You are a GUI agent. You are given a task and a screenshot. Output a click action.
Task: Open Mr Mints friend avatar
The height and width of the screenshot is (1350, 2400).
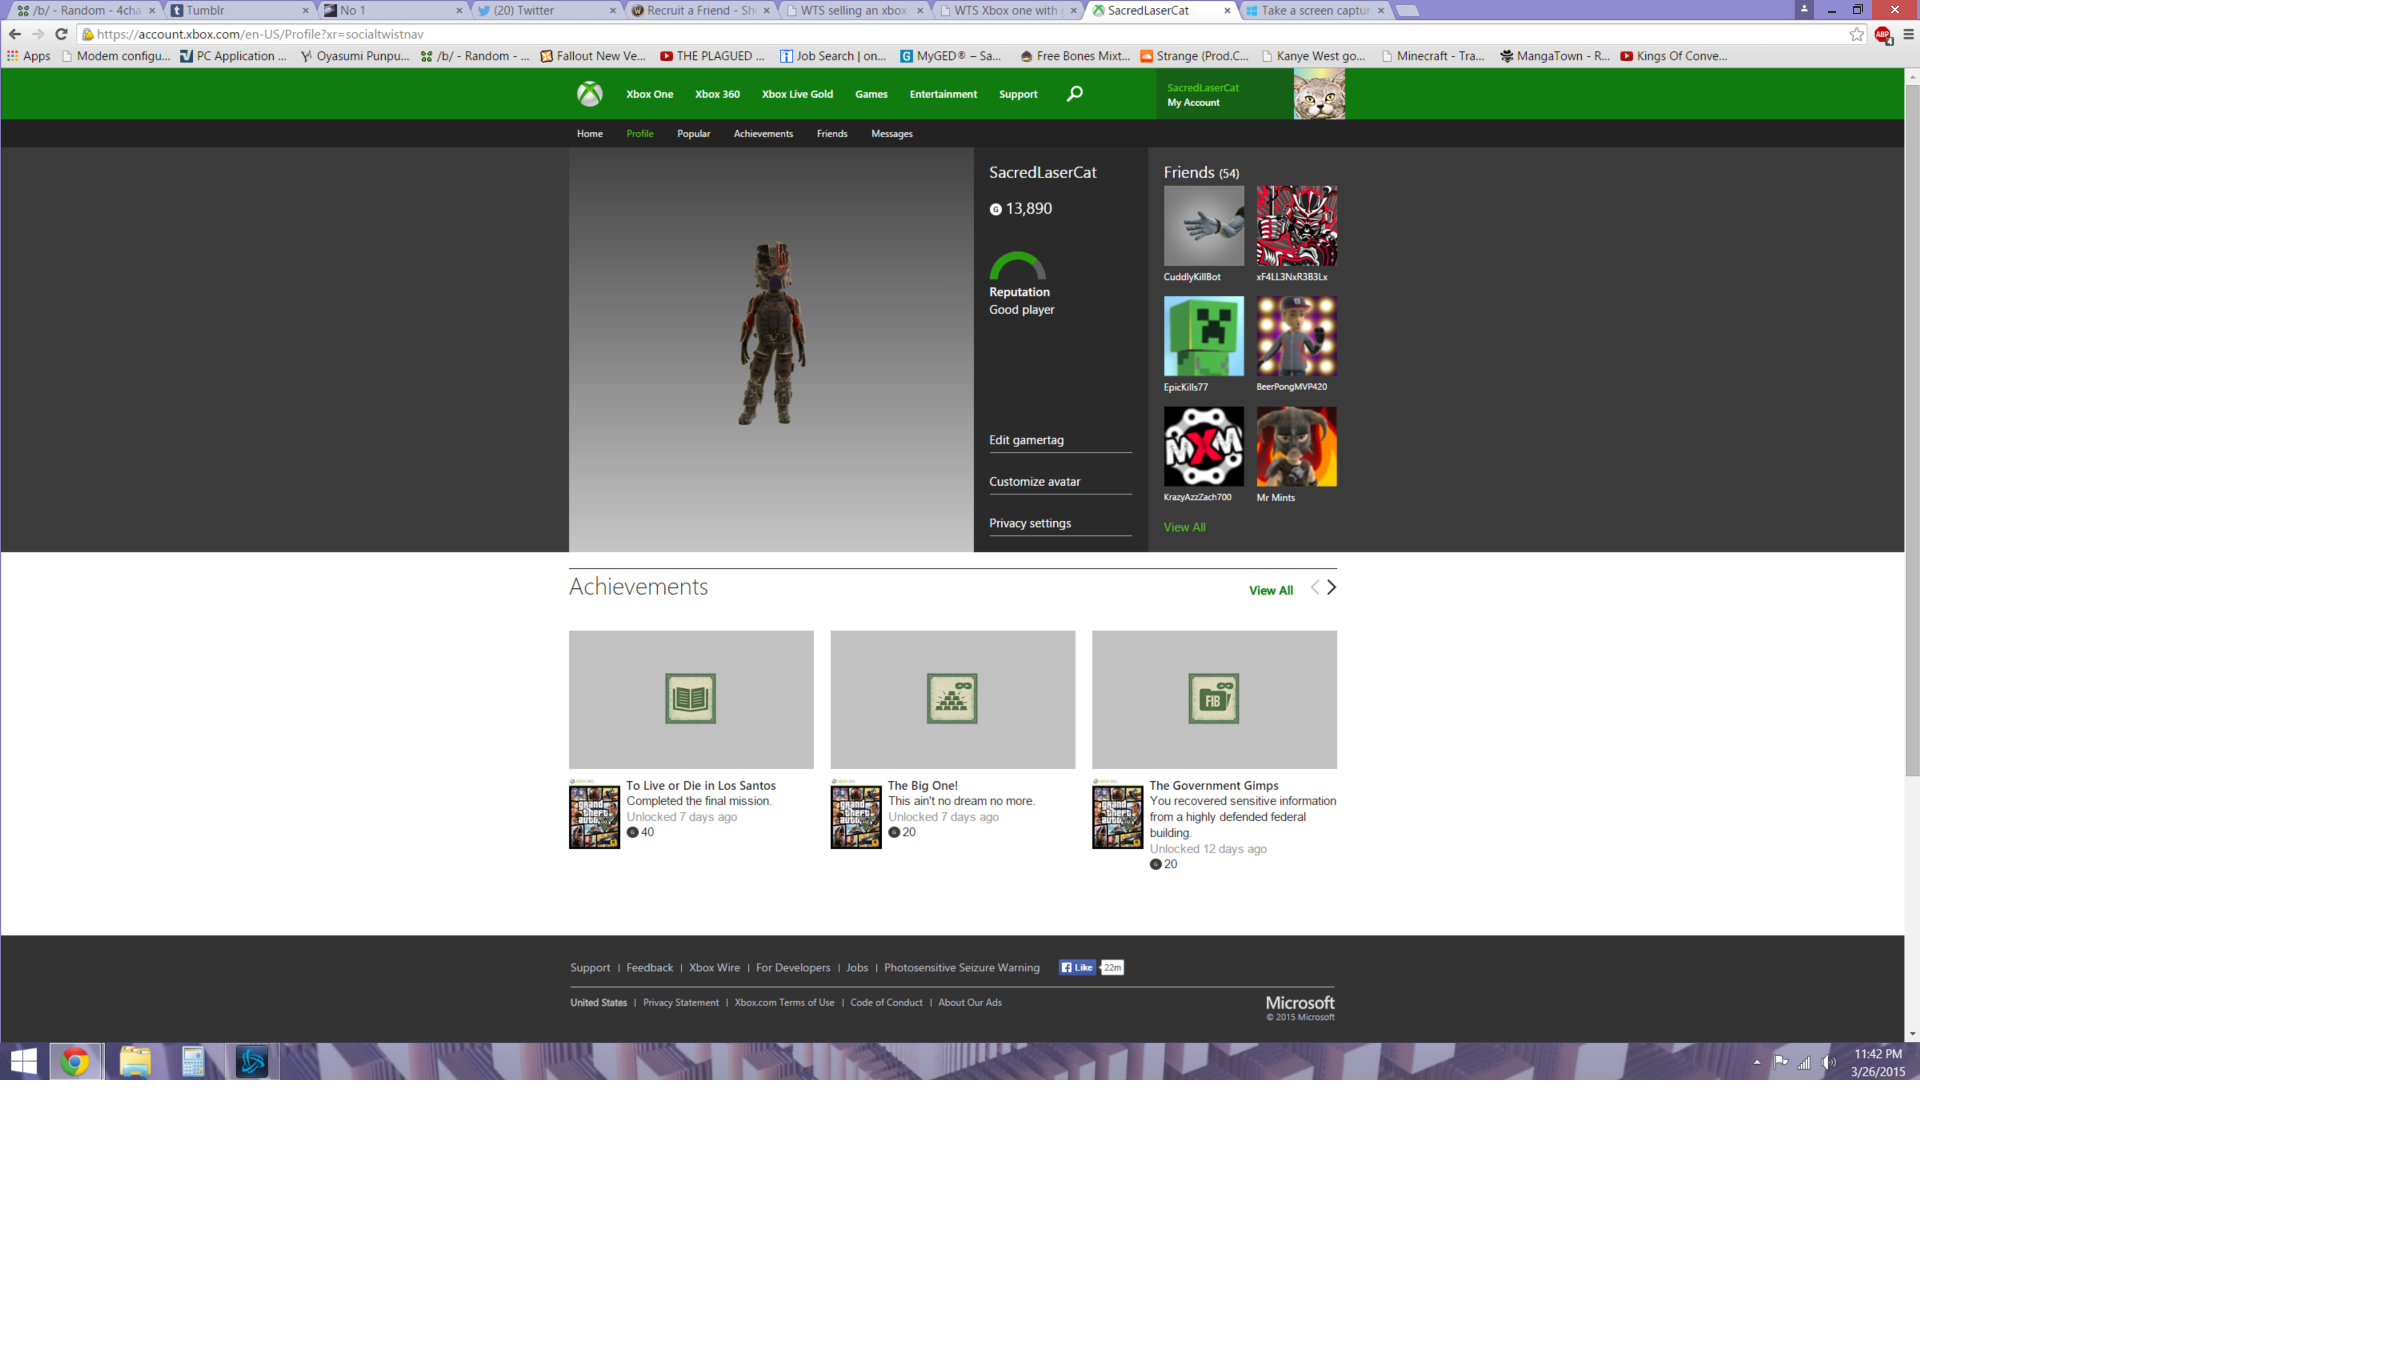[x=1296, y=446]
